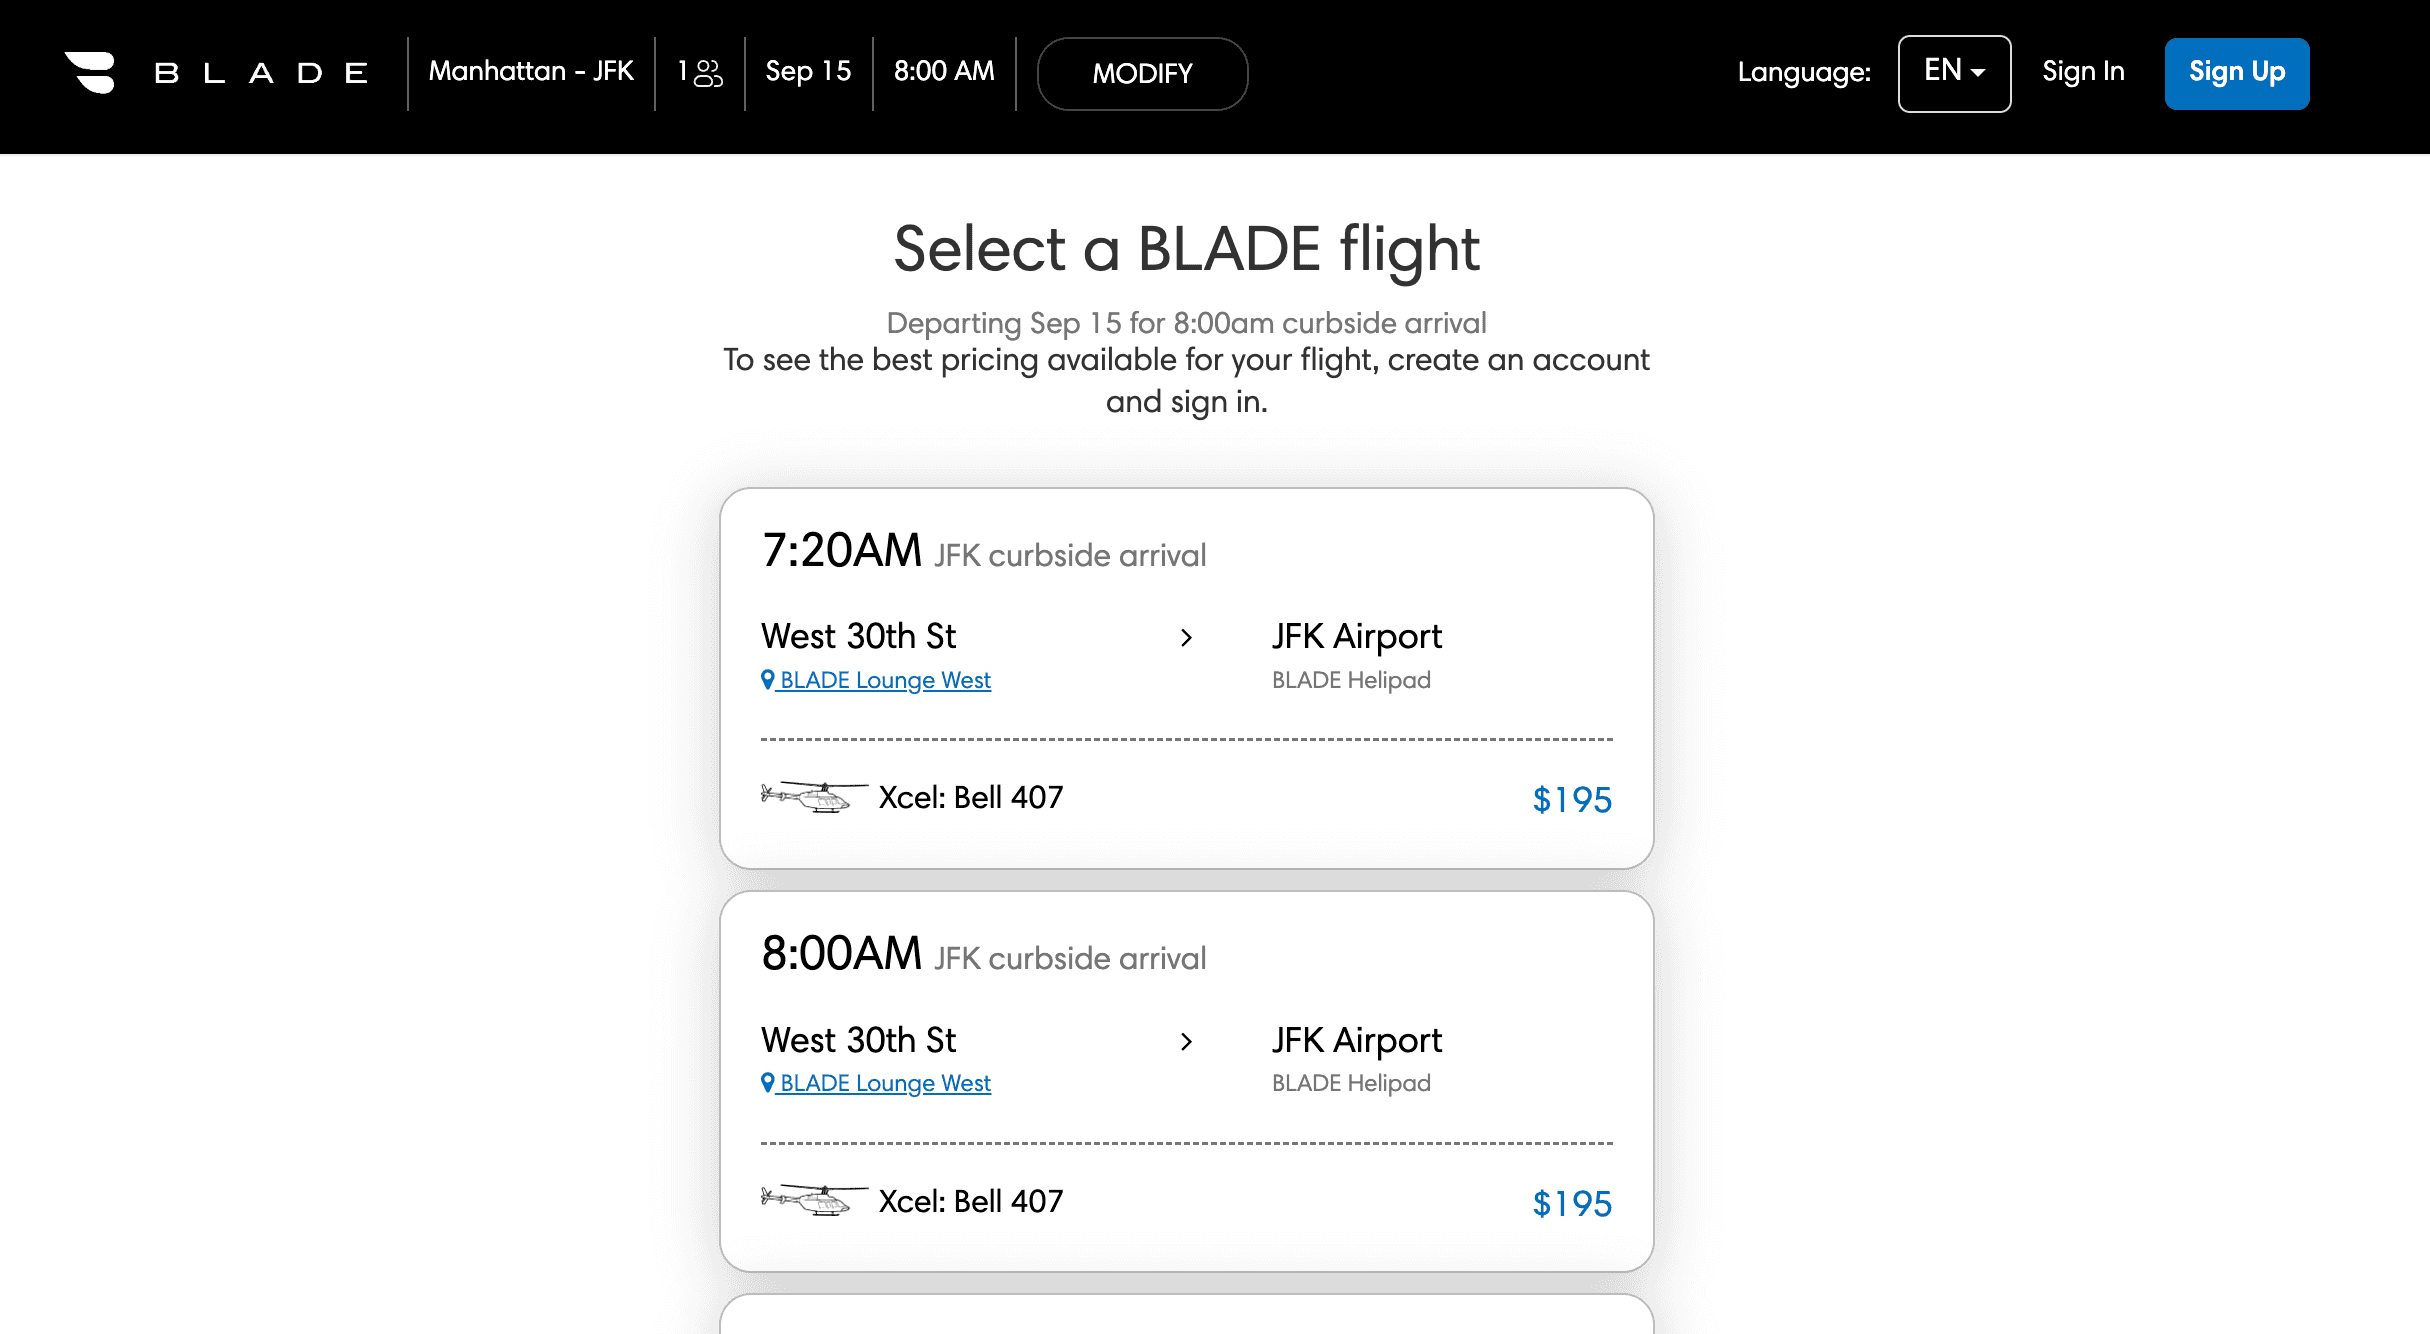2430x1334 pixels.
Task: Click the route arrow chevron on the 7:20AM flight
Action: 1186,638
